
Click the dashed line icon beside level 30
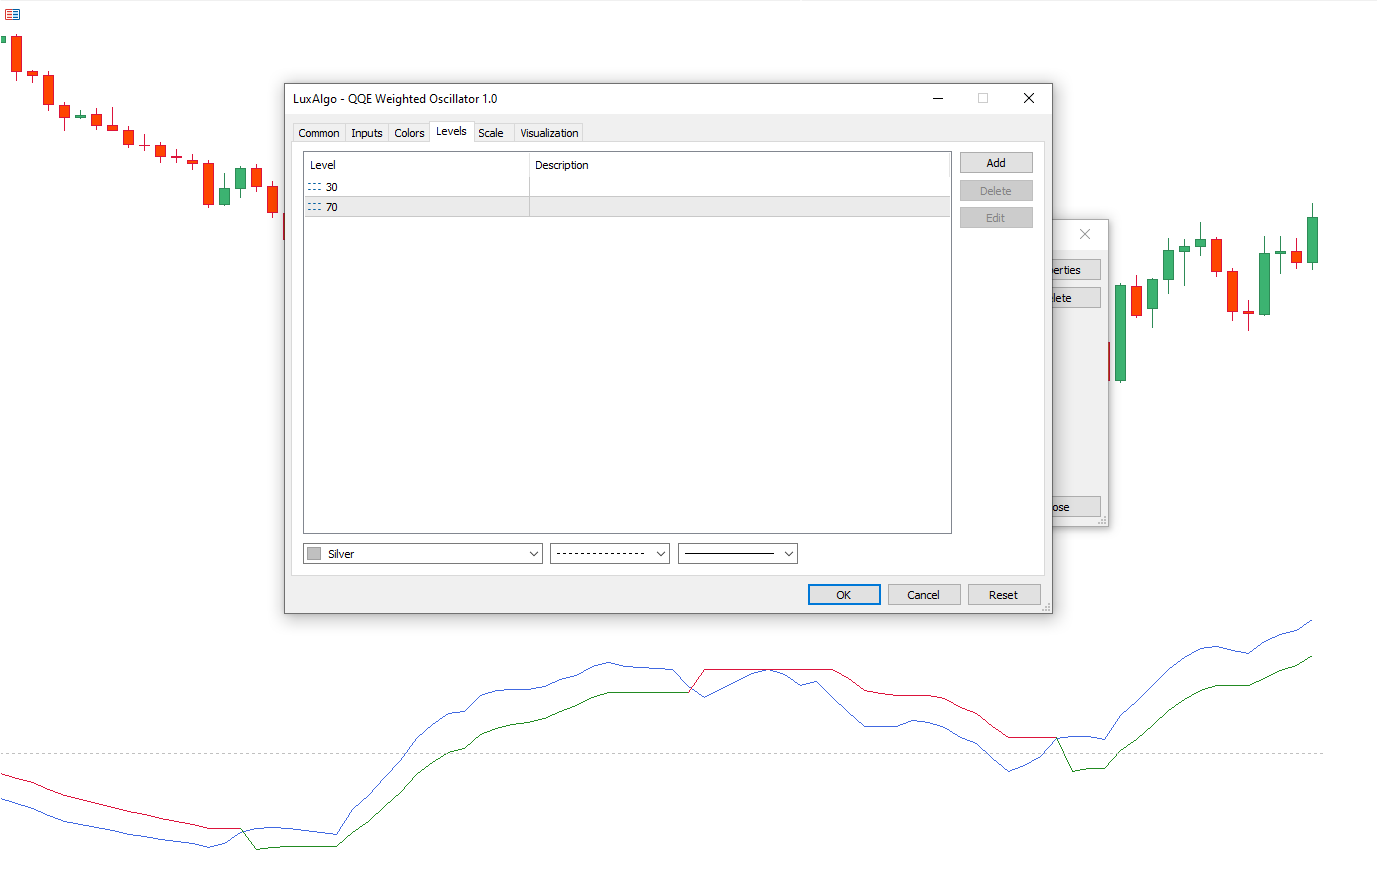coord(314,187)
